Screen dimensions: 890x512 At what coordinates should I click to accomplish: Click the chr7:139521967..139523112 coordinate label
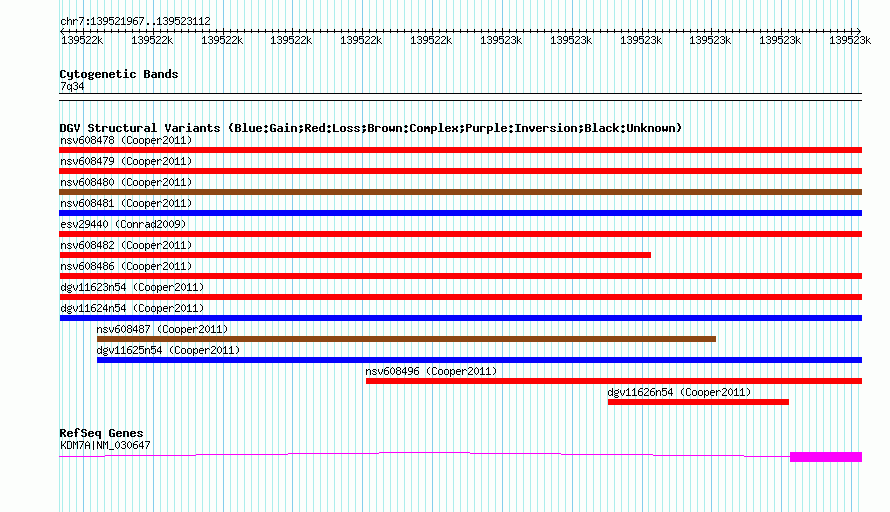(x=135, y=21)
